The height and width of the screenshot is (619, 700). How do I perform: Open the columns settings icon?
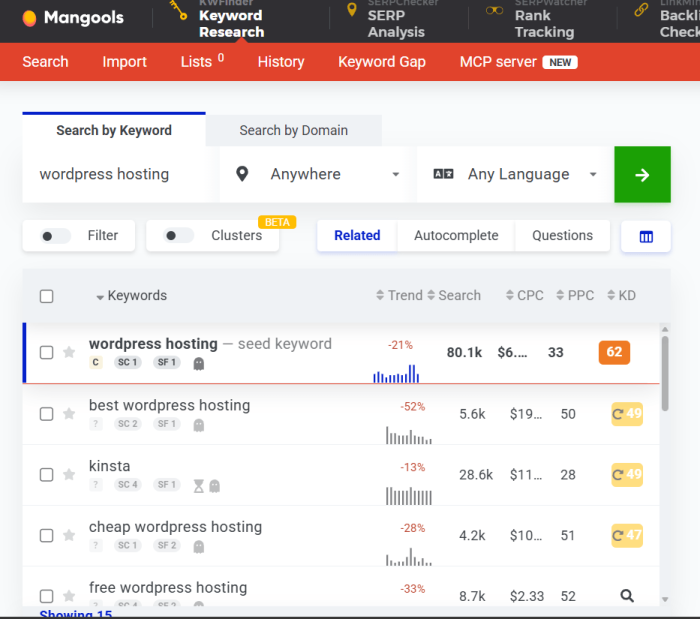point(646,237)
